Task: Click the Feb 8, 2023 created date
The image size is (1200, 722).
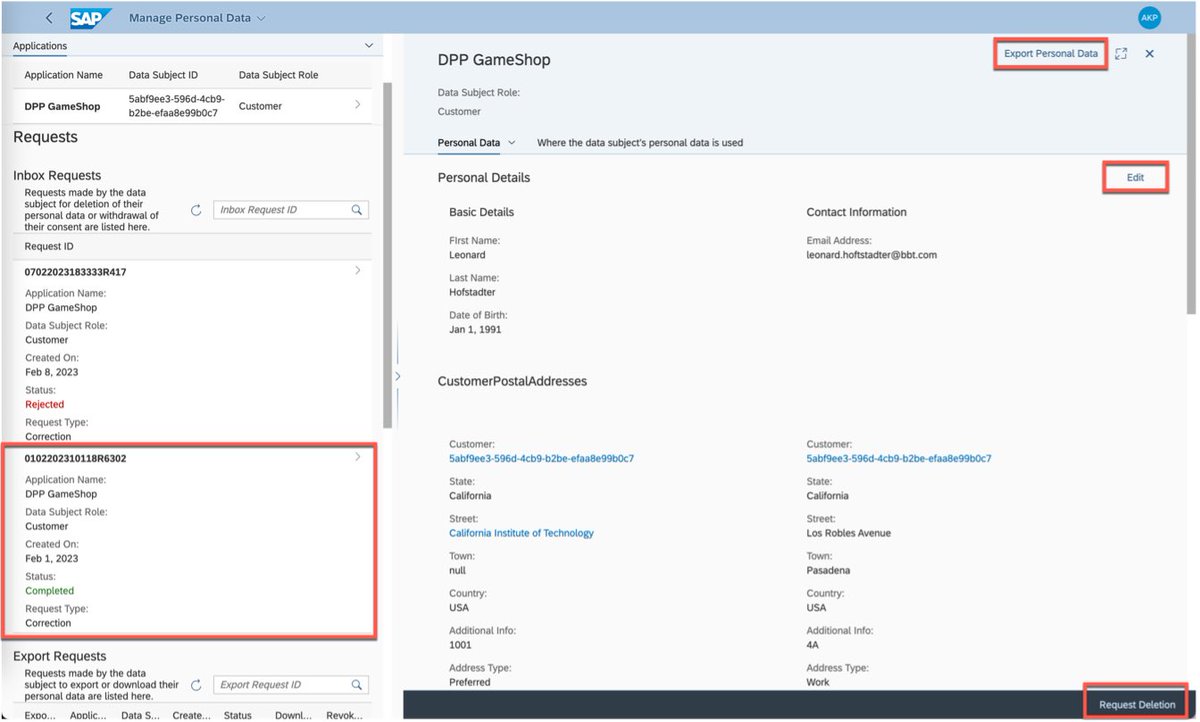Action: (51, 372)
